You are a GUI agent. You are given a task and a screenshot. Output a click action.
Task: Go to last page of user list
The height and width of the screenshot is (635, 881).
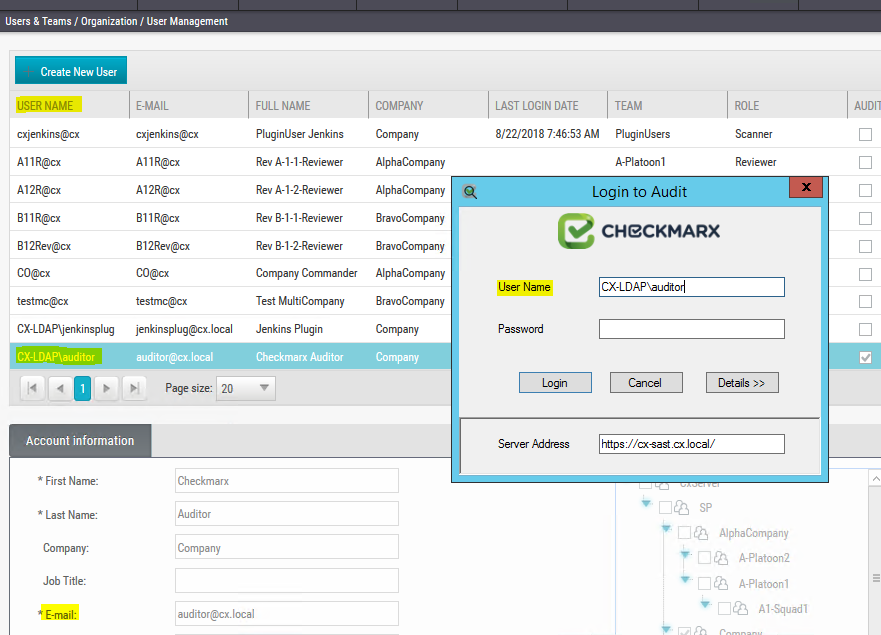pos(134,388)
